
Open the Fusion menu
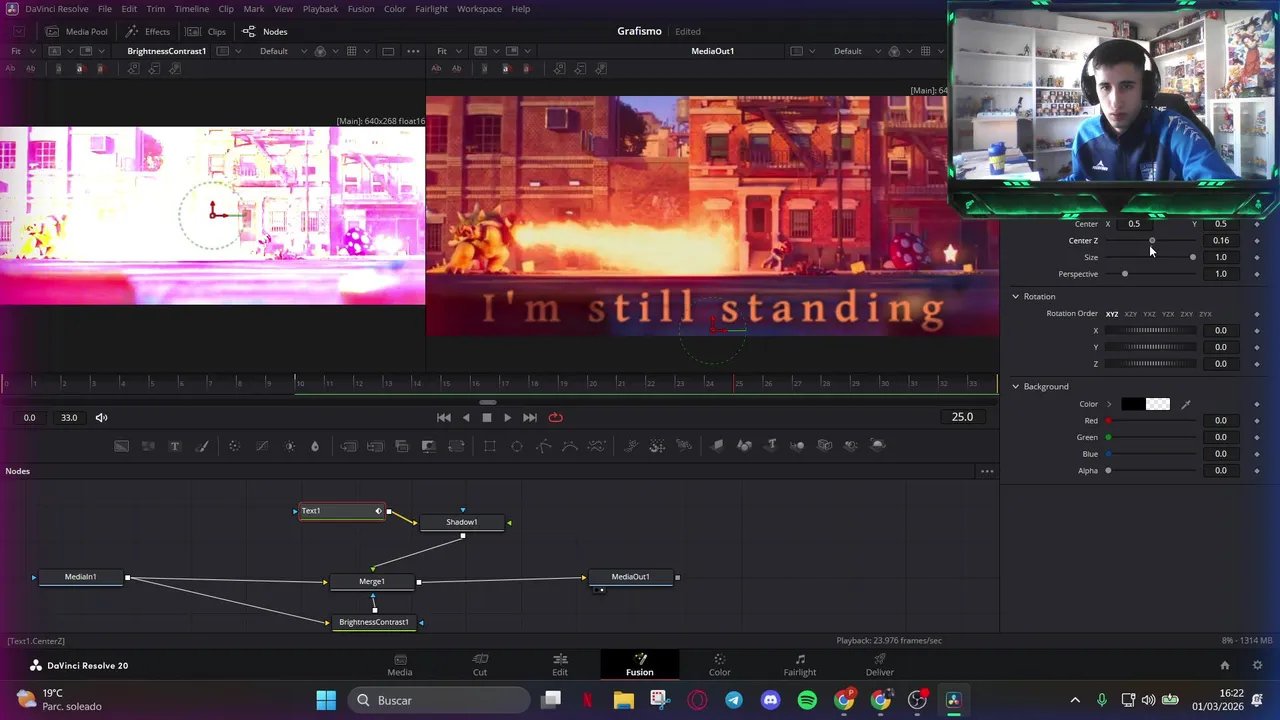pyautogui.click(x=361, y=9)
